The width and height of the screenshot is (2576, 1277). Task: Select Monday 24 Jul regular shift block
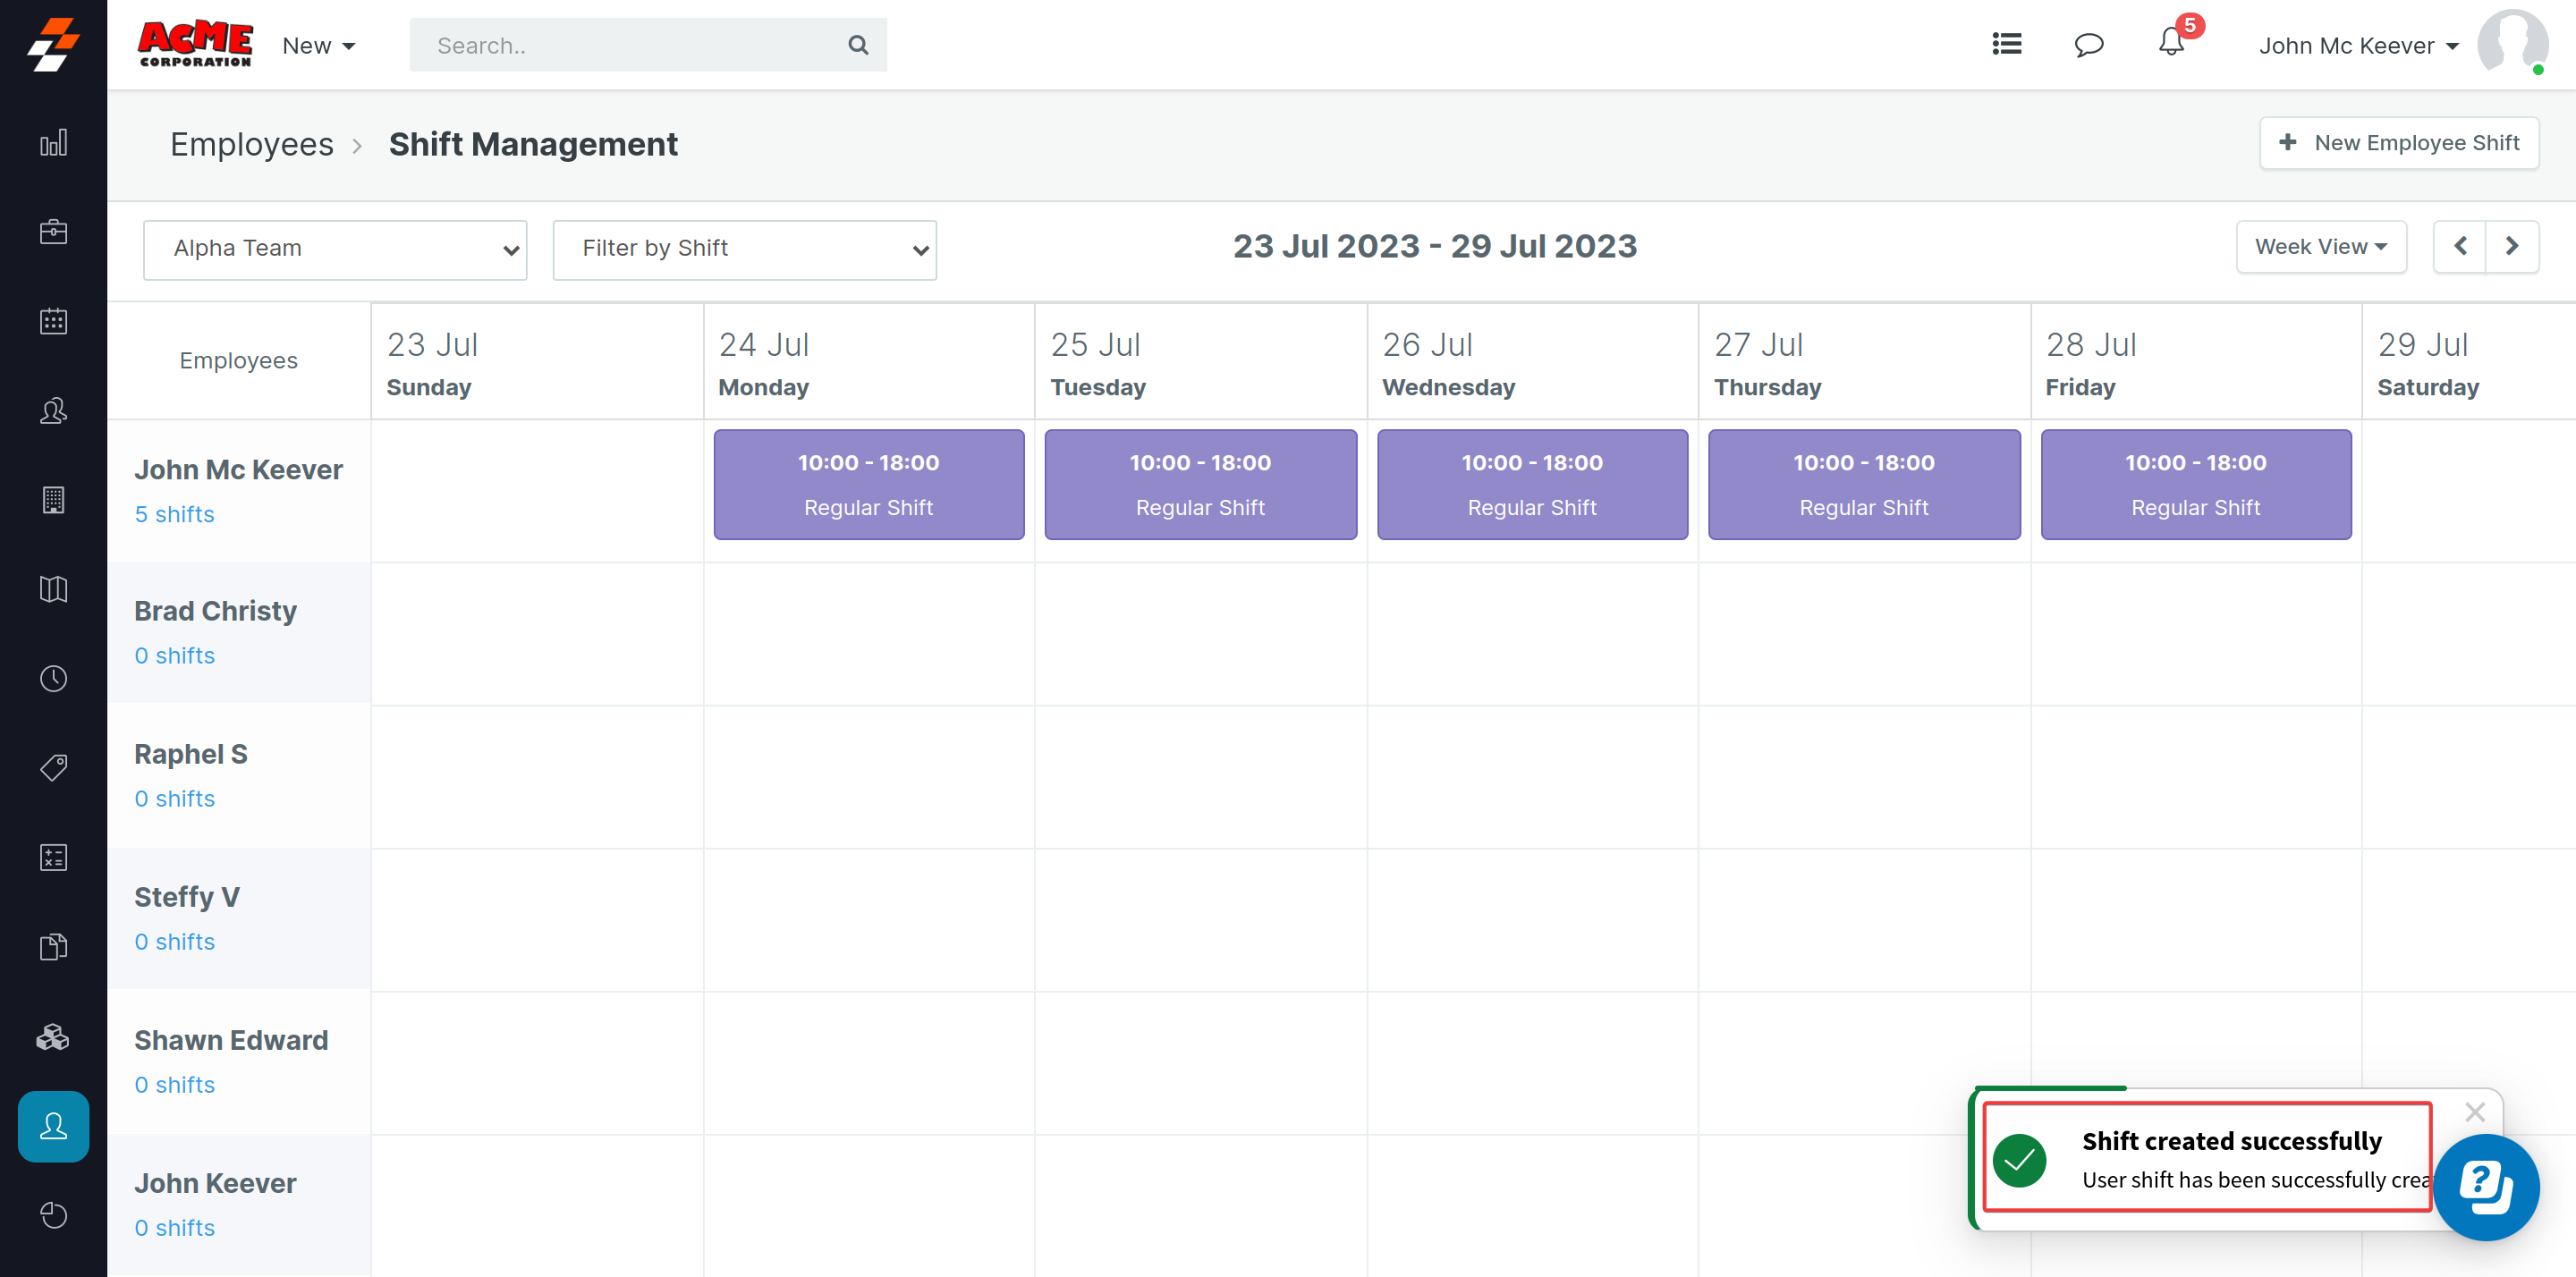[x=868, y=485]
